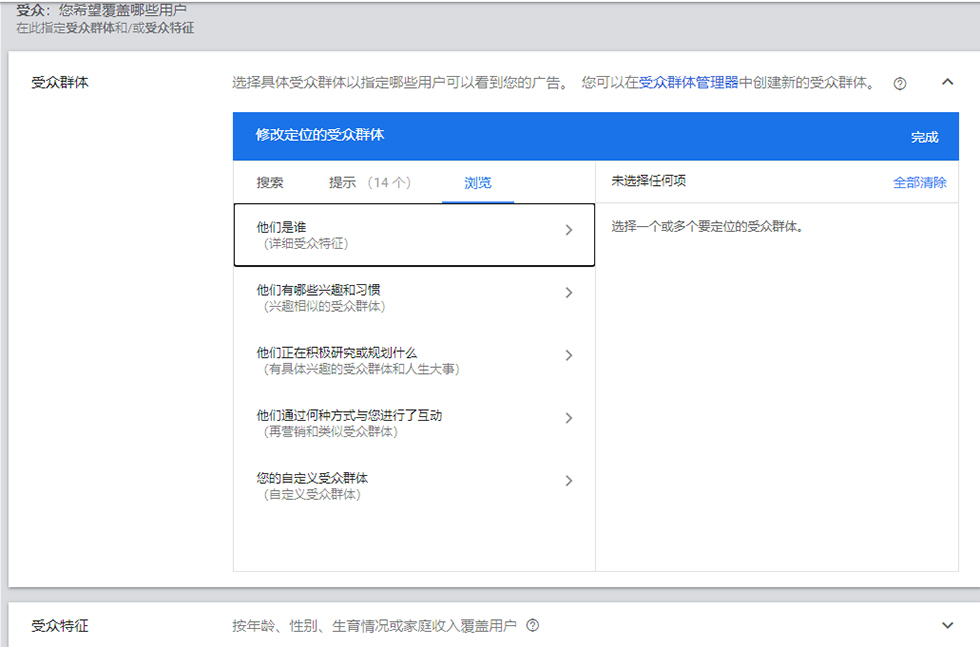
Task: Click the arrow icon beside 他们正在积极研究或规划什么
Action: pos(568,356)
